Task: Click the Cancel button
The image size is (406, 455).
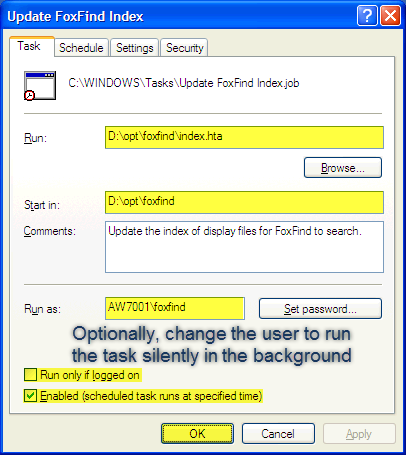Action: click(278, 433)
